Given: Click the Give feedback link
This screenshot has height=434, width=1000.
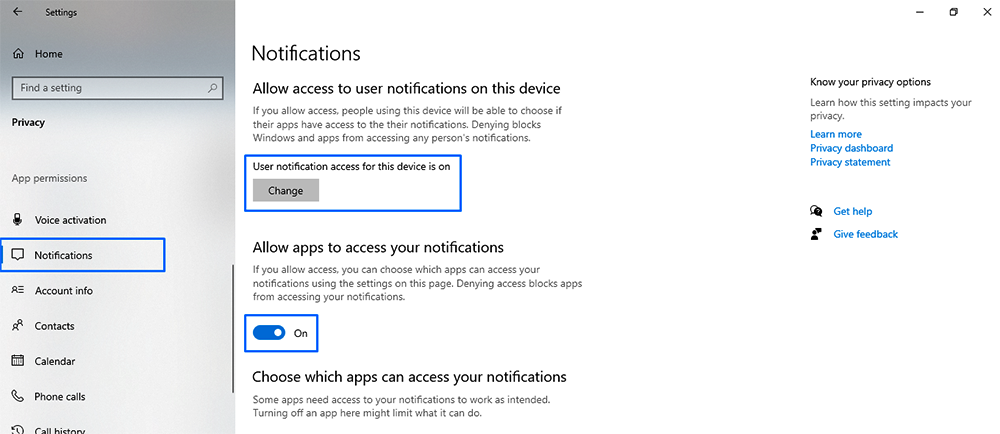Looking at the screenshot, I should (865, 234).
